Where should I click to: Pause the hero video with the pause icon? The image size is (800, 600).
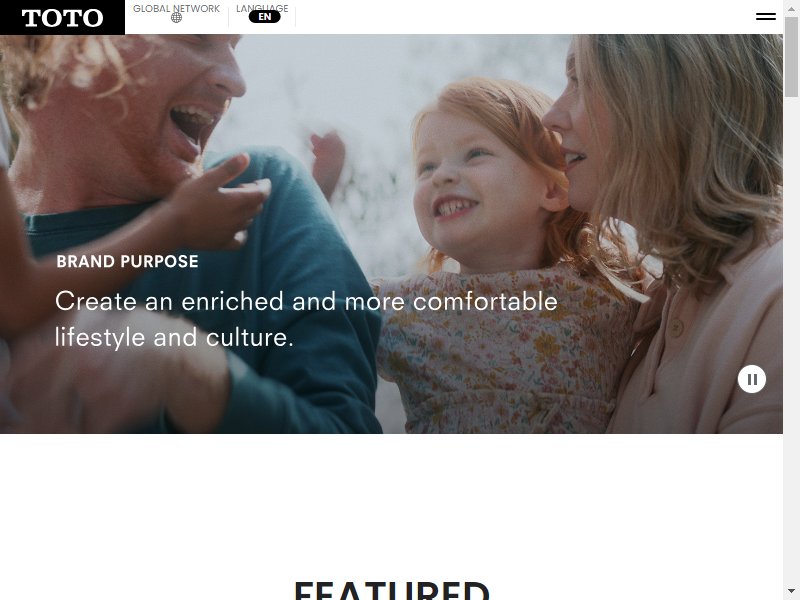tap(752, 379)
